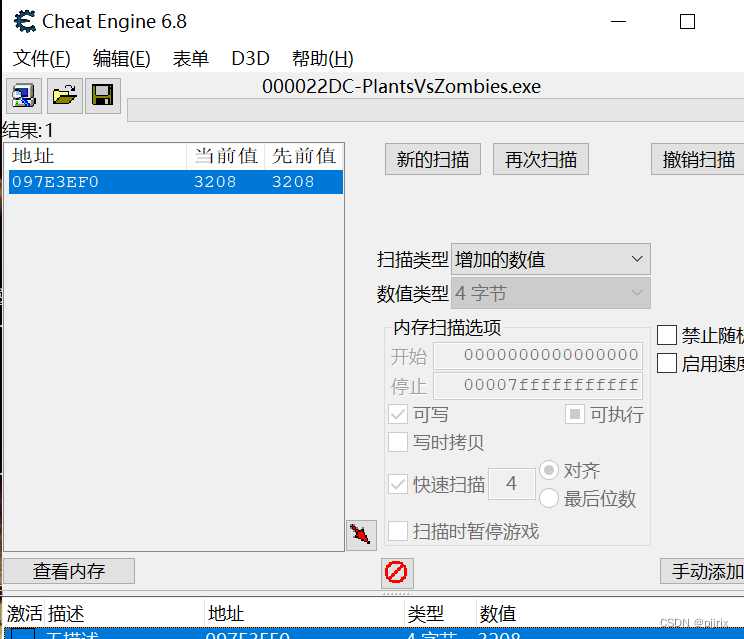This screenshot has height=639, width=744.
Task: Click the fast scan alignment field showing 4
Action: point(512,484)
